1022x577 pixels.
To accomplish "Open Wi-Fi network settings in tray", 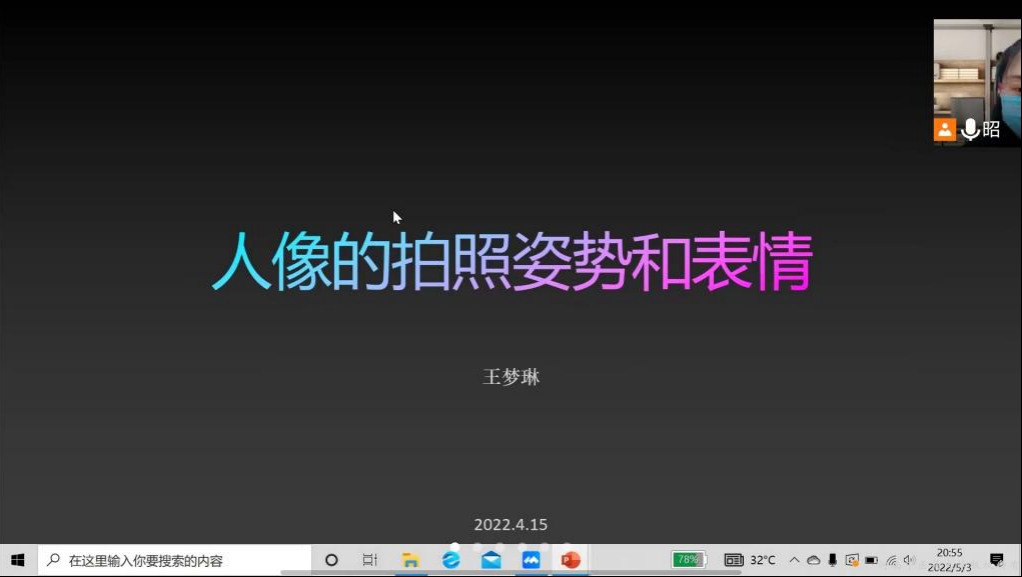I will 891,560.
